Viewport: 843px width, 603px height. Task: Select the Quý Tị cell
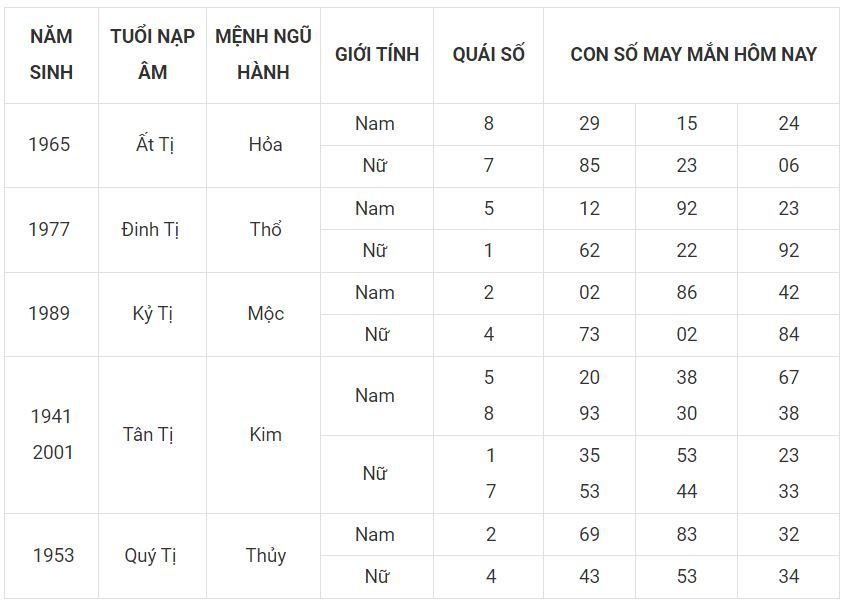(x=151, y=556)
